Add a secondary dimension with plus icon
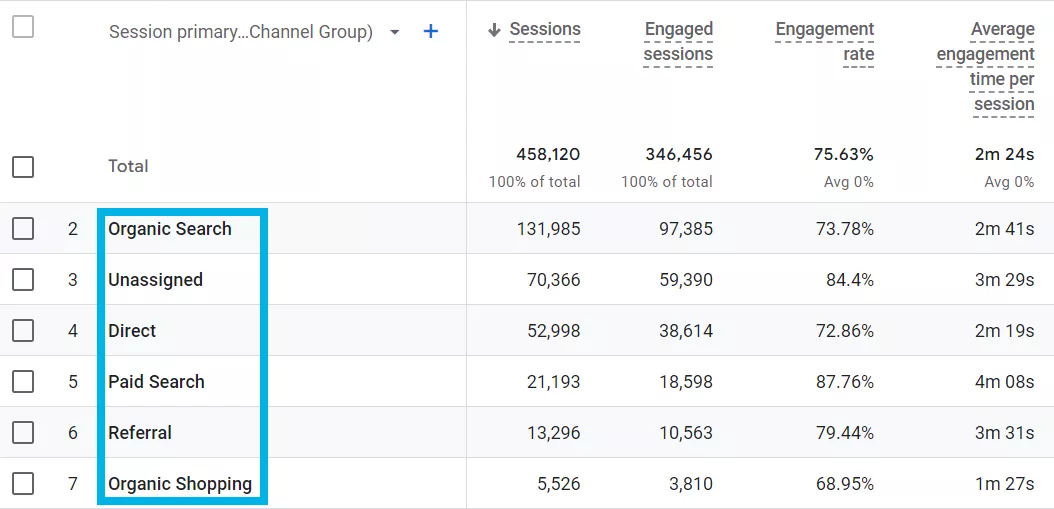 [x=431, y=31]
